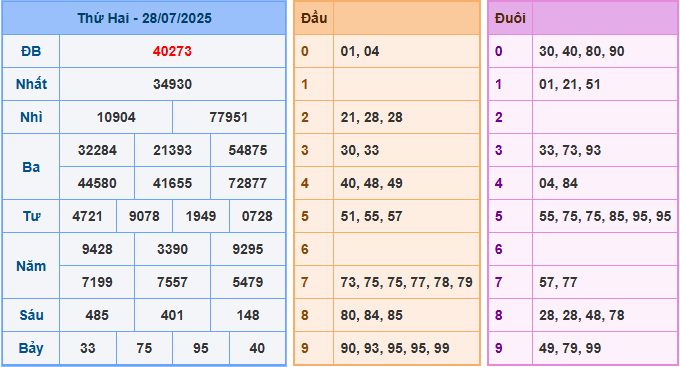Select third prize number 32284
This screenshot has width=680, height=367.
tap(97, 150)
